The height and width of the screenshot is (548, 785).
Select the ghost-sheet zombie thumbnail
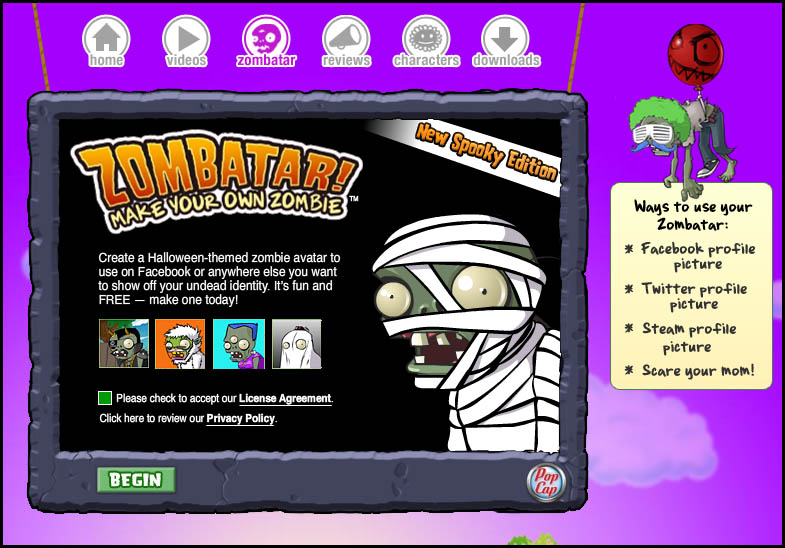click(x=297, y=344)
